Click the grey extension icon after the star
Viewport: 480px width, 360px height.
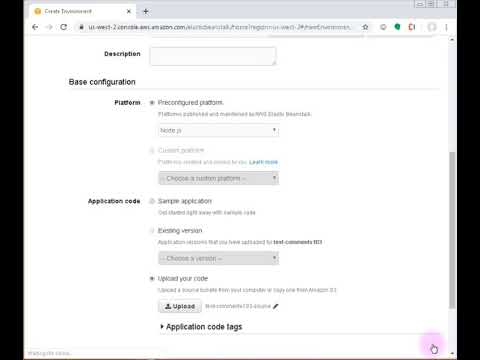point(383,27)
